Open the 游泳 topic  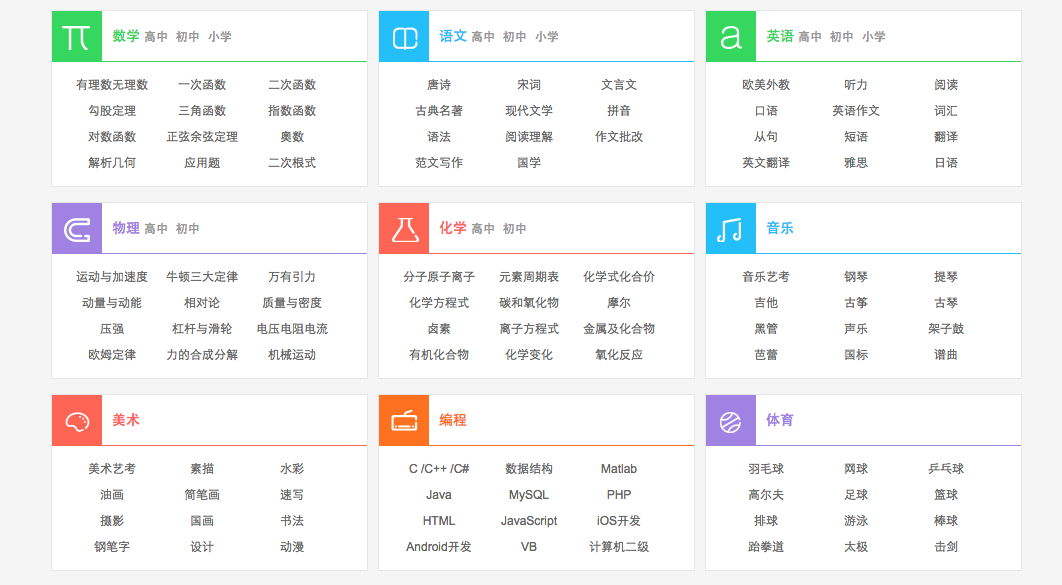[x=856, y=521]
